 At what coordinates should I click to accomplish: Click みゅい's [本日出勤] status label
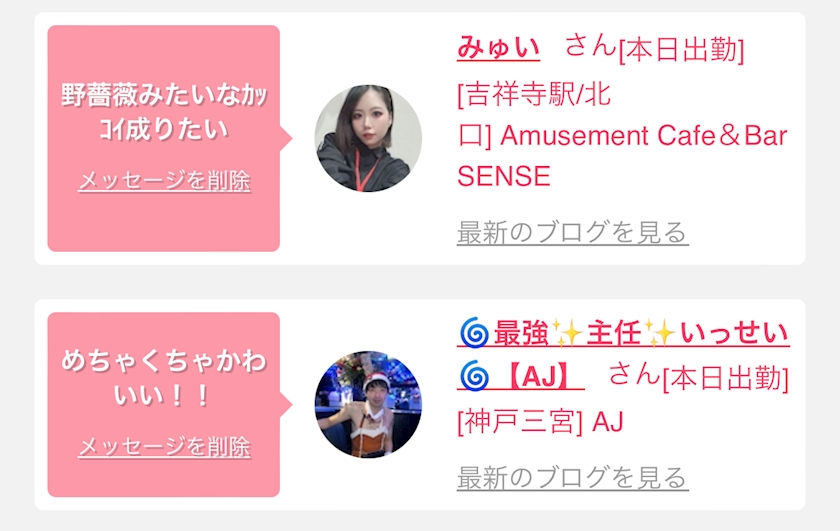click(681, 51)
